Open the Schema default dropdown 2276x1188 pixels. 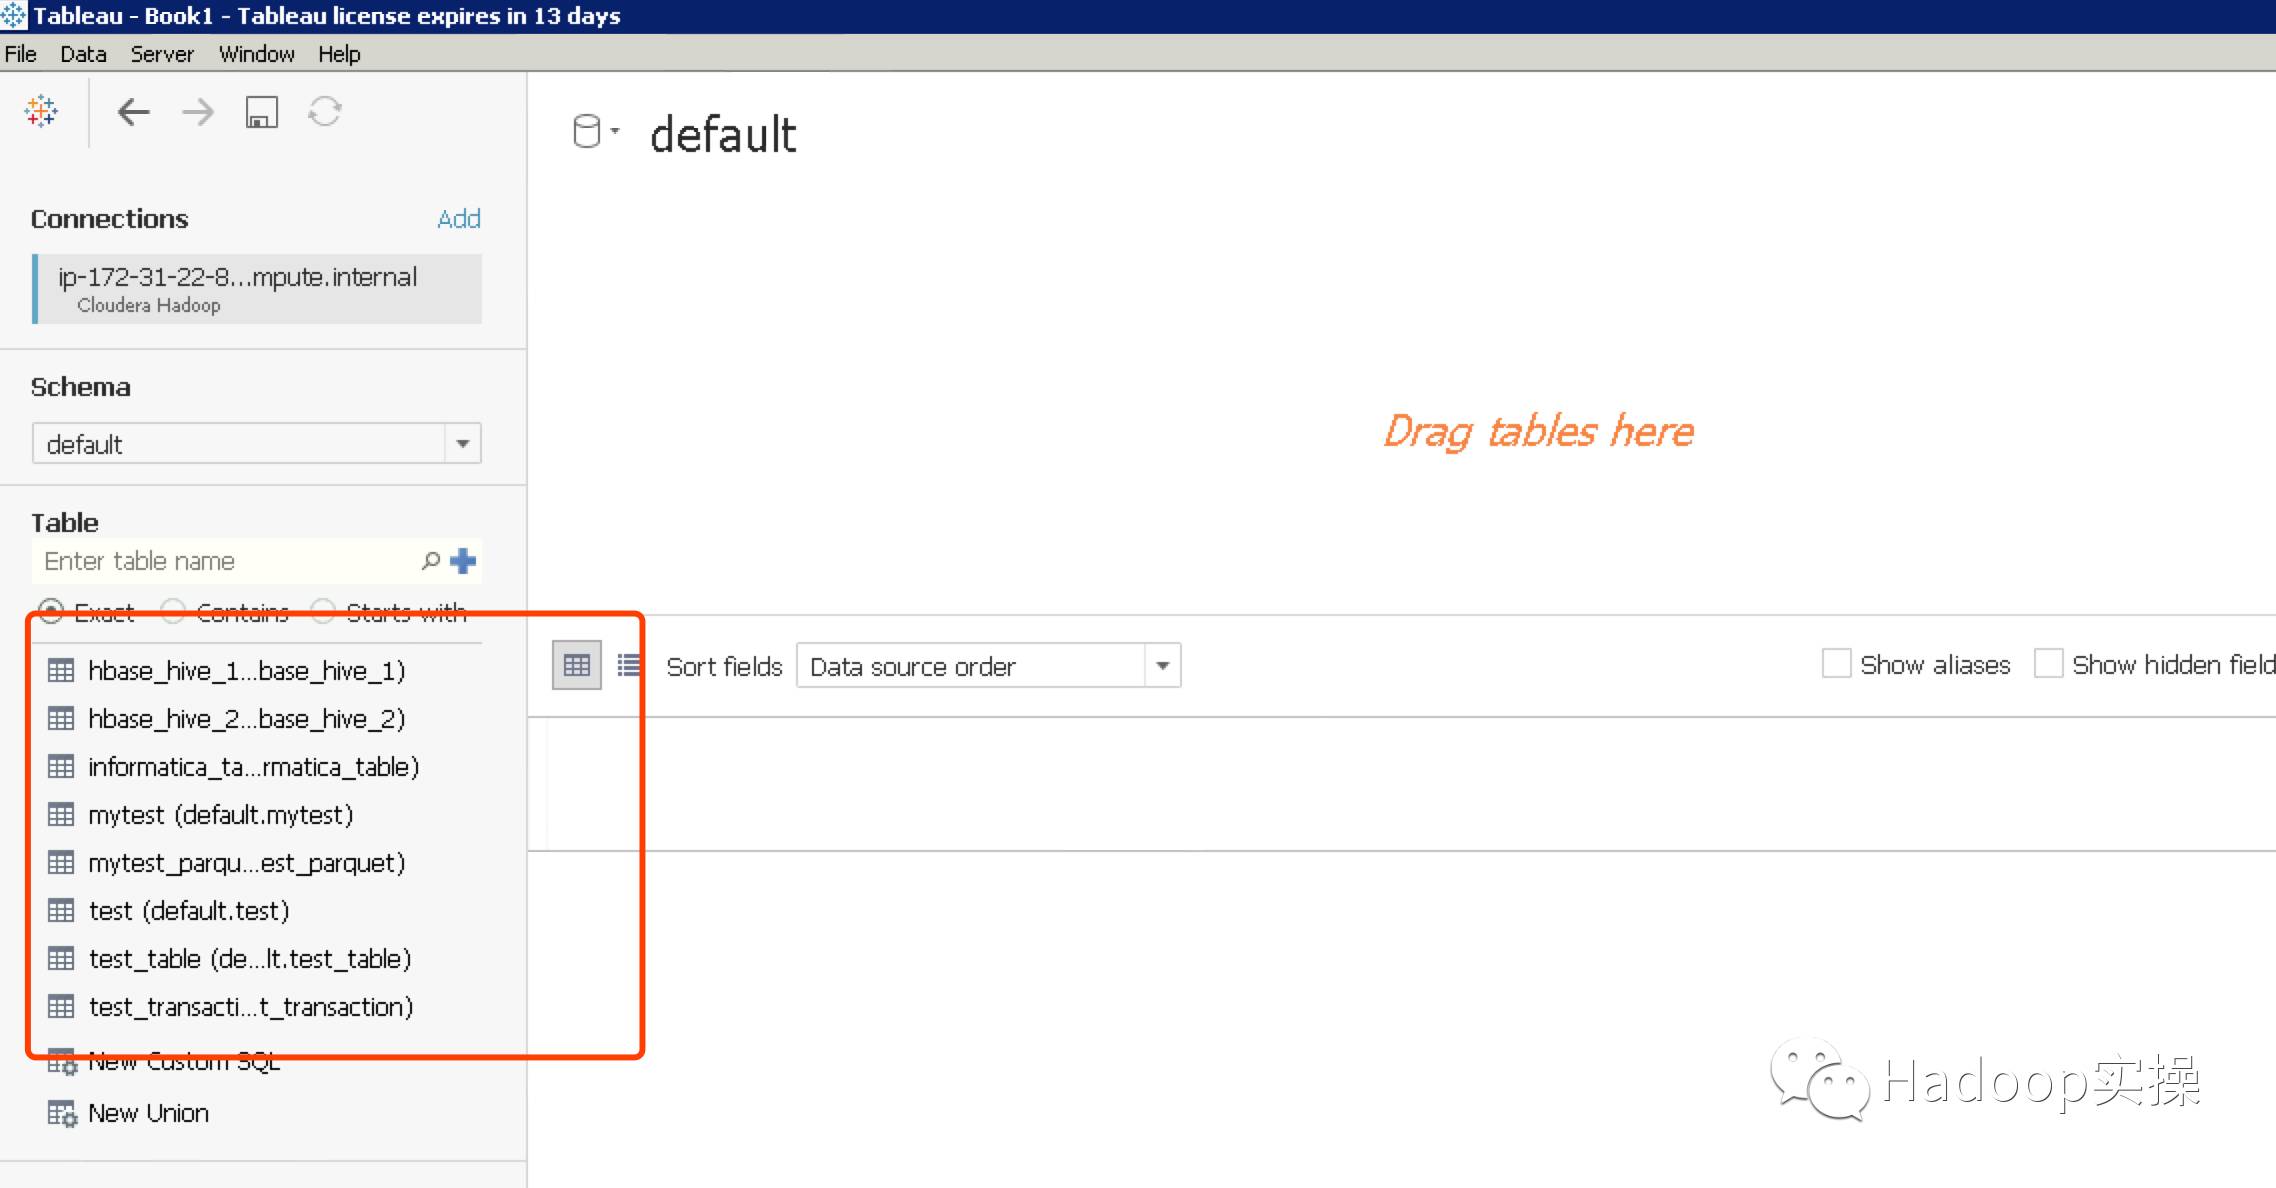coord(462,444)
